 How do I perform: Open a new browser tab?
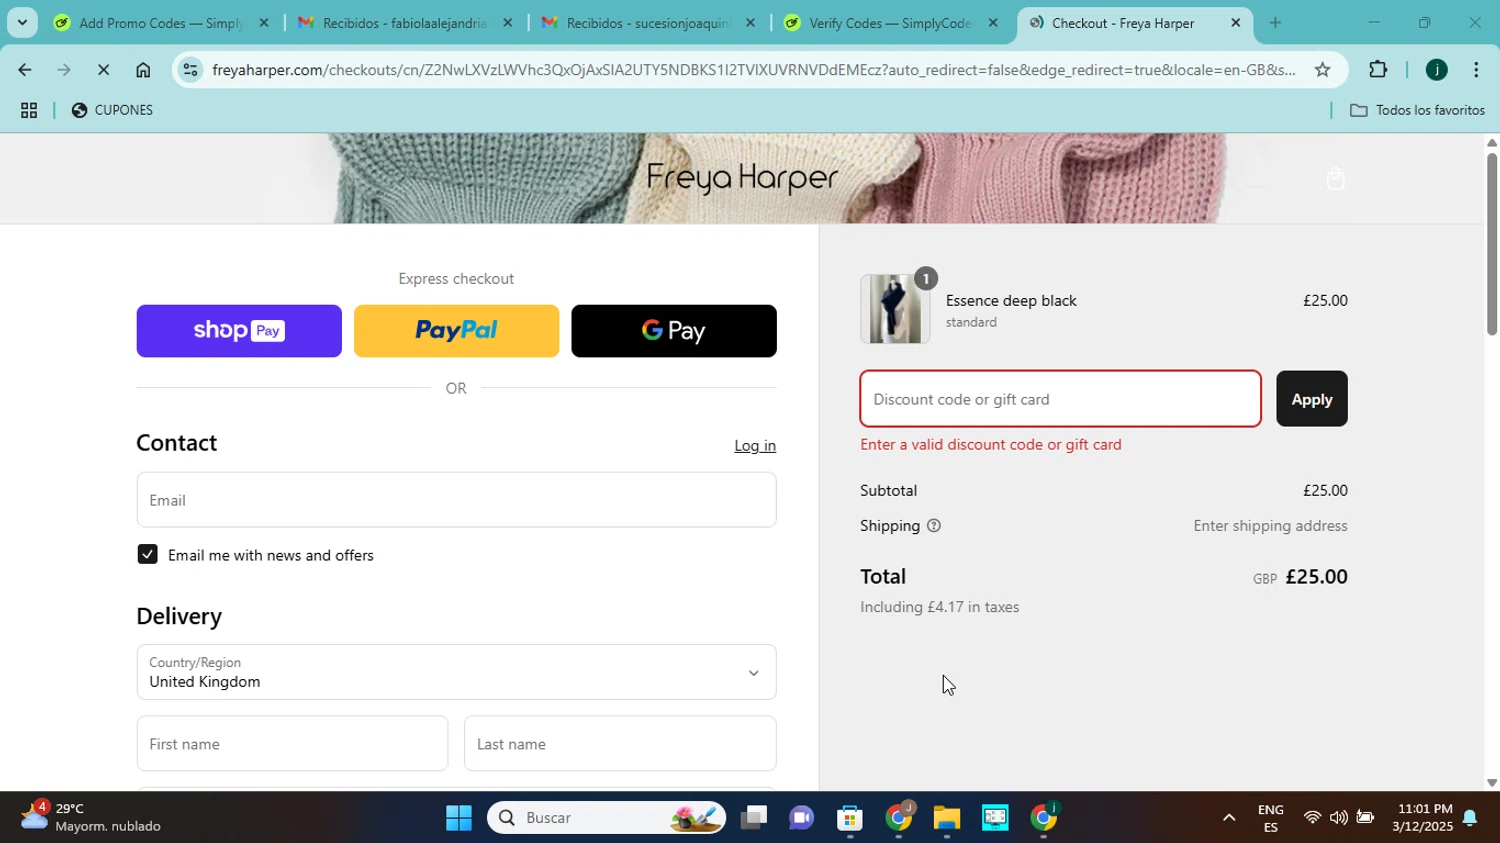(1275, 23)
